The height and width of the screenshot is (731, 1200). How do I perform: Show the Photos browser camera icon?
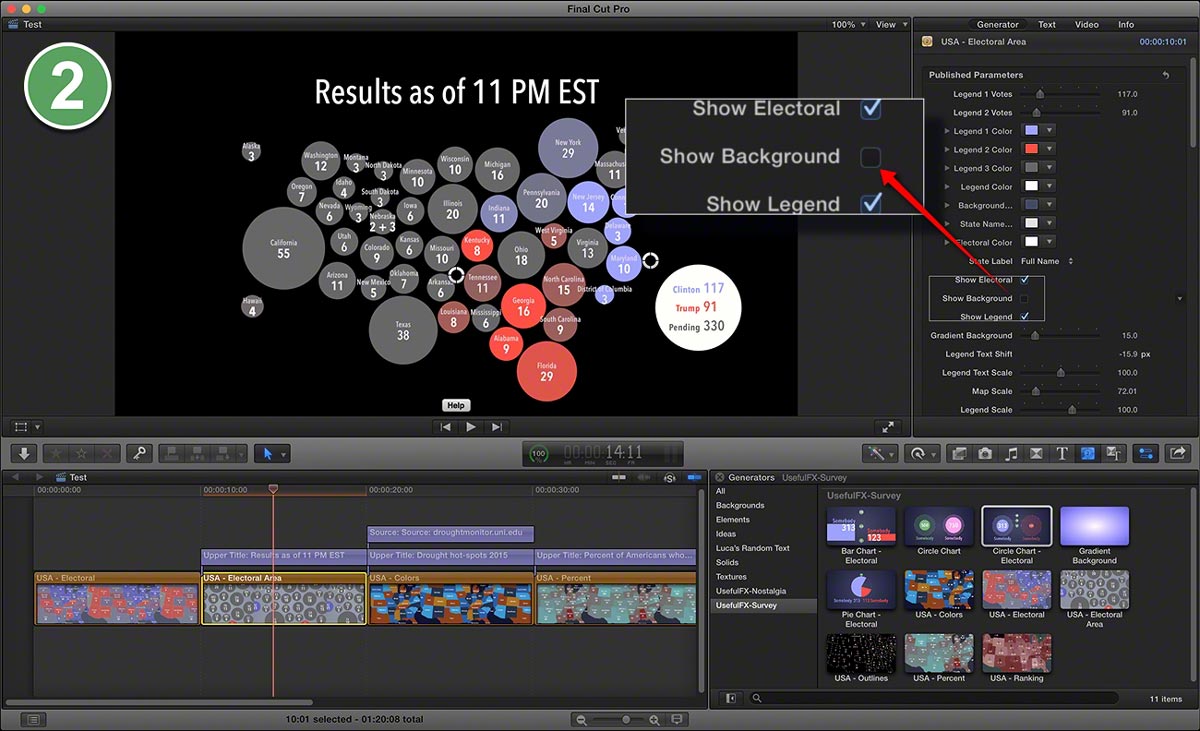985,454
